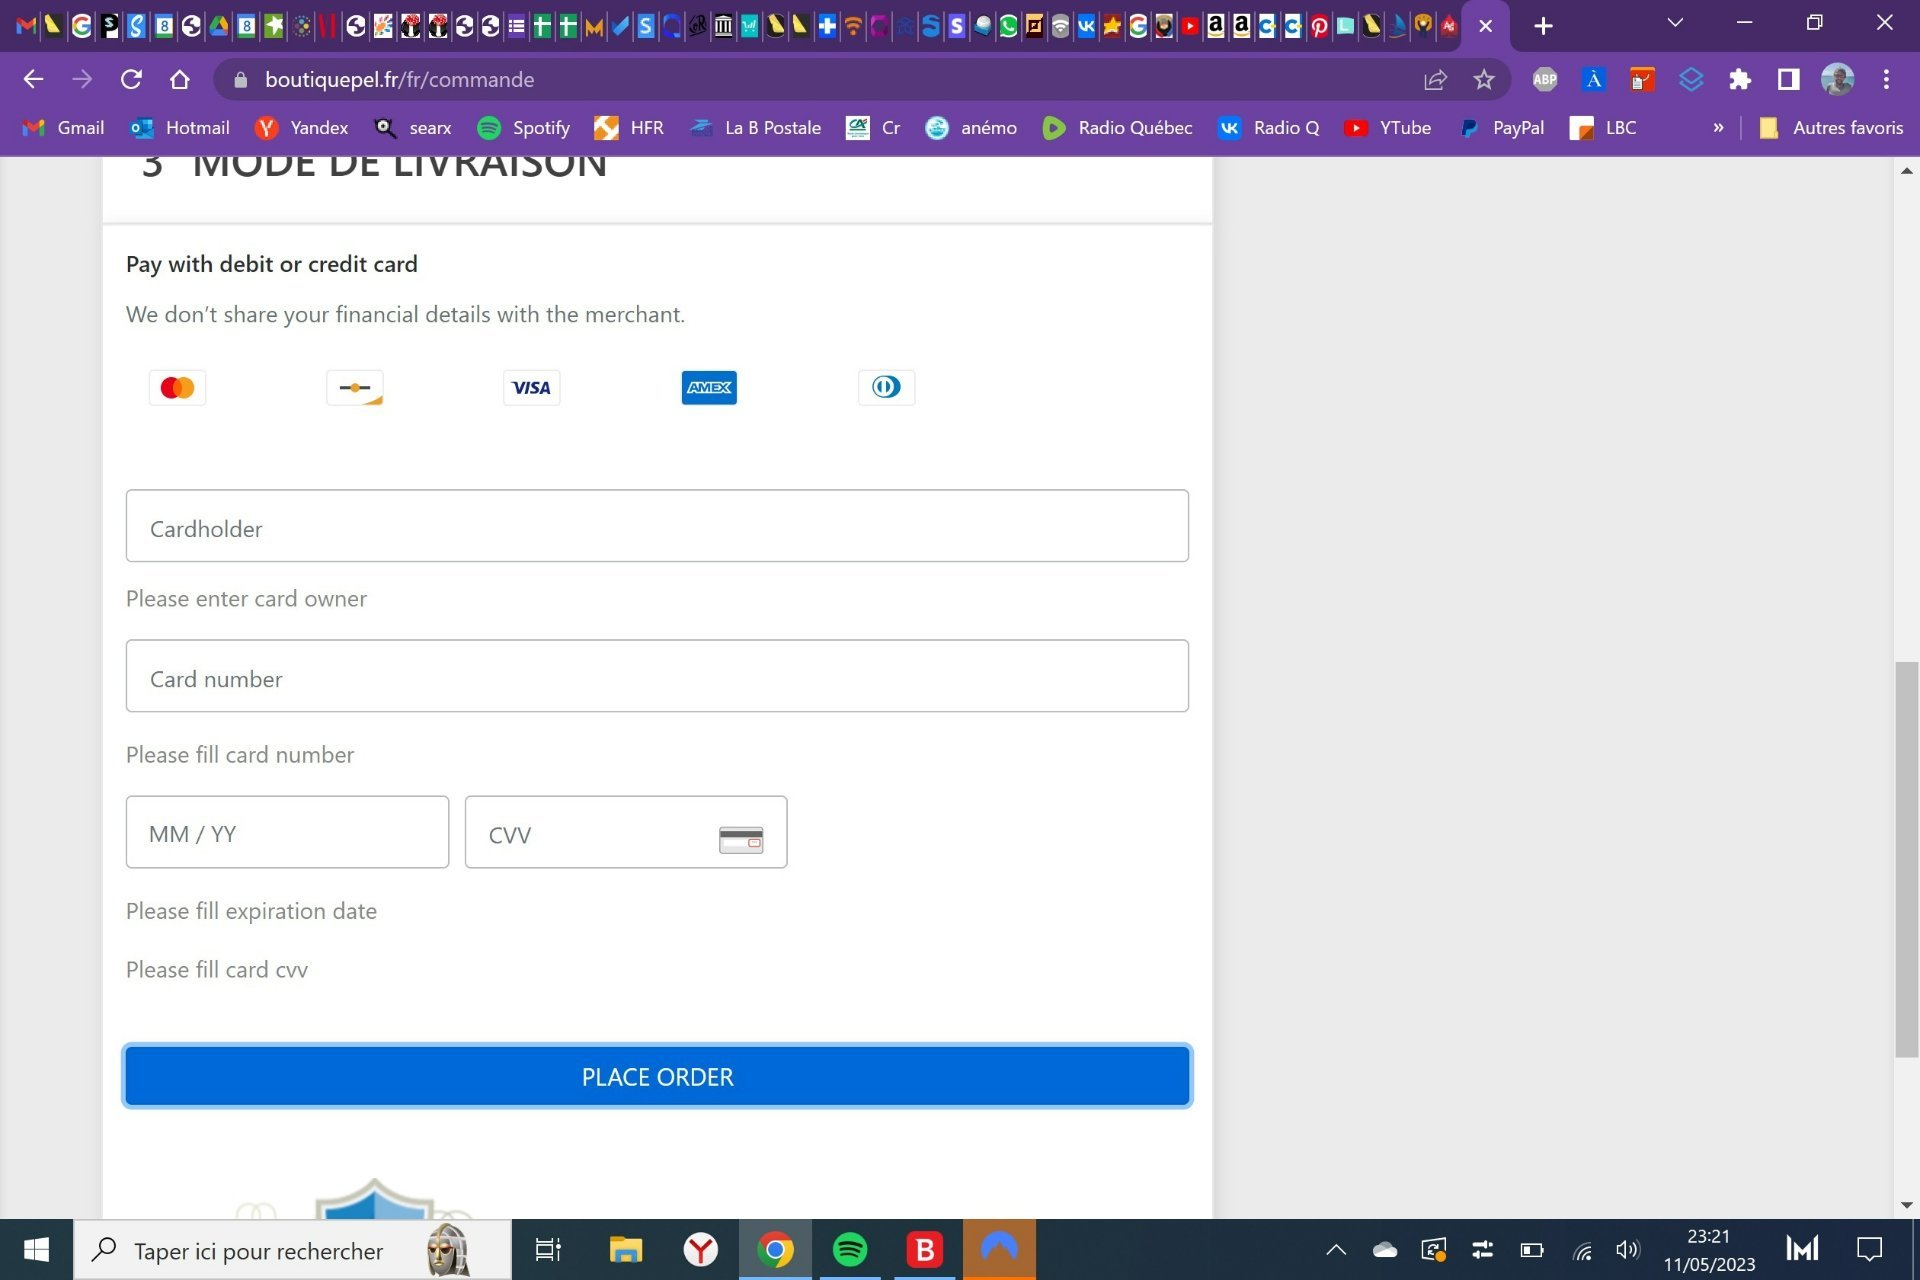
Task: Switch to the Google Drive browser tab
Action: 218,26
